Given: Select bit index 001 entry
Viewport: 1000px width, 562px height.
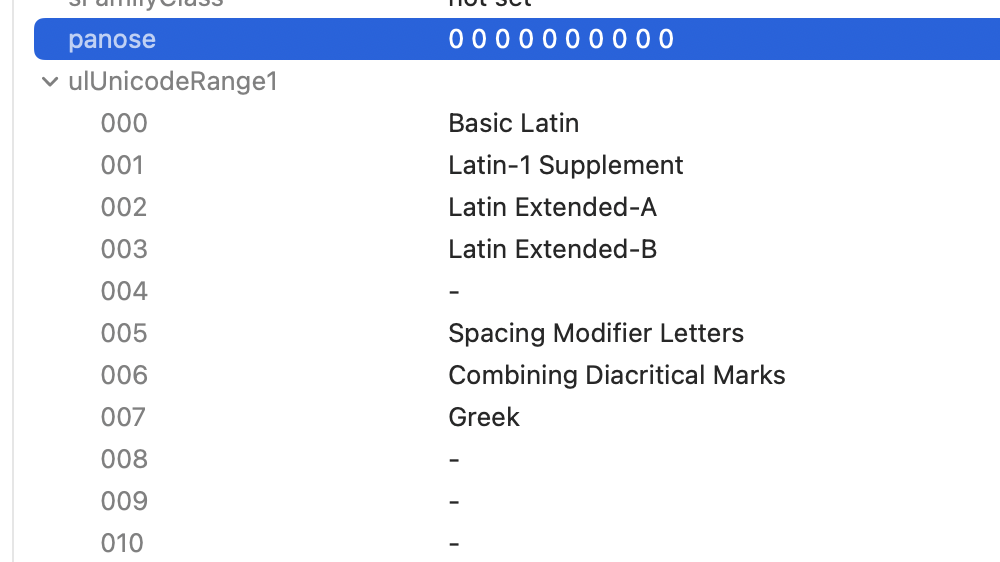Looking at the screenshot, I should 123,166.
